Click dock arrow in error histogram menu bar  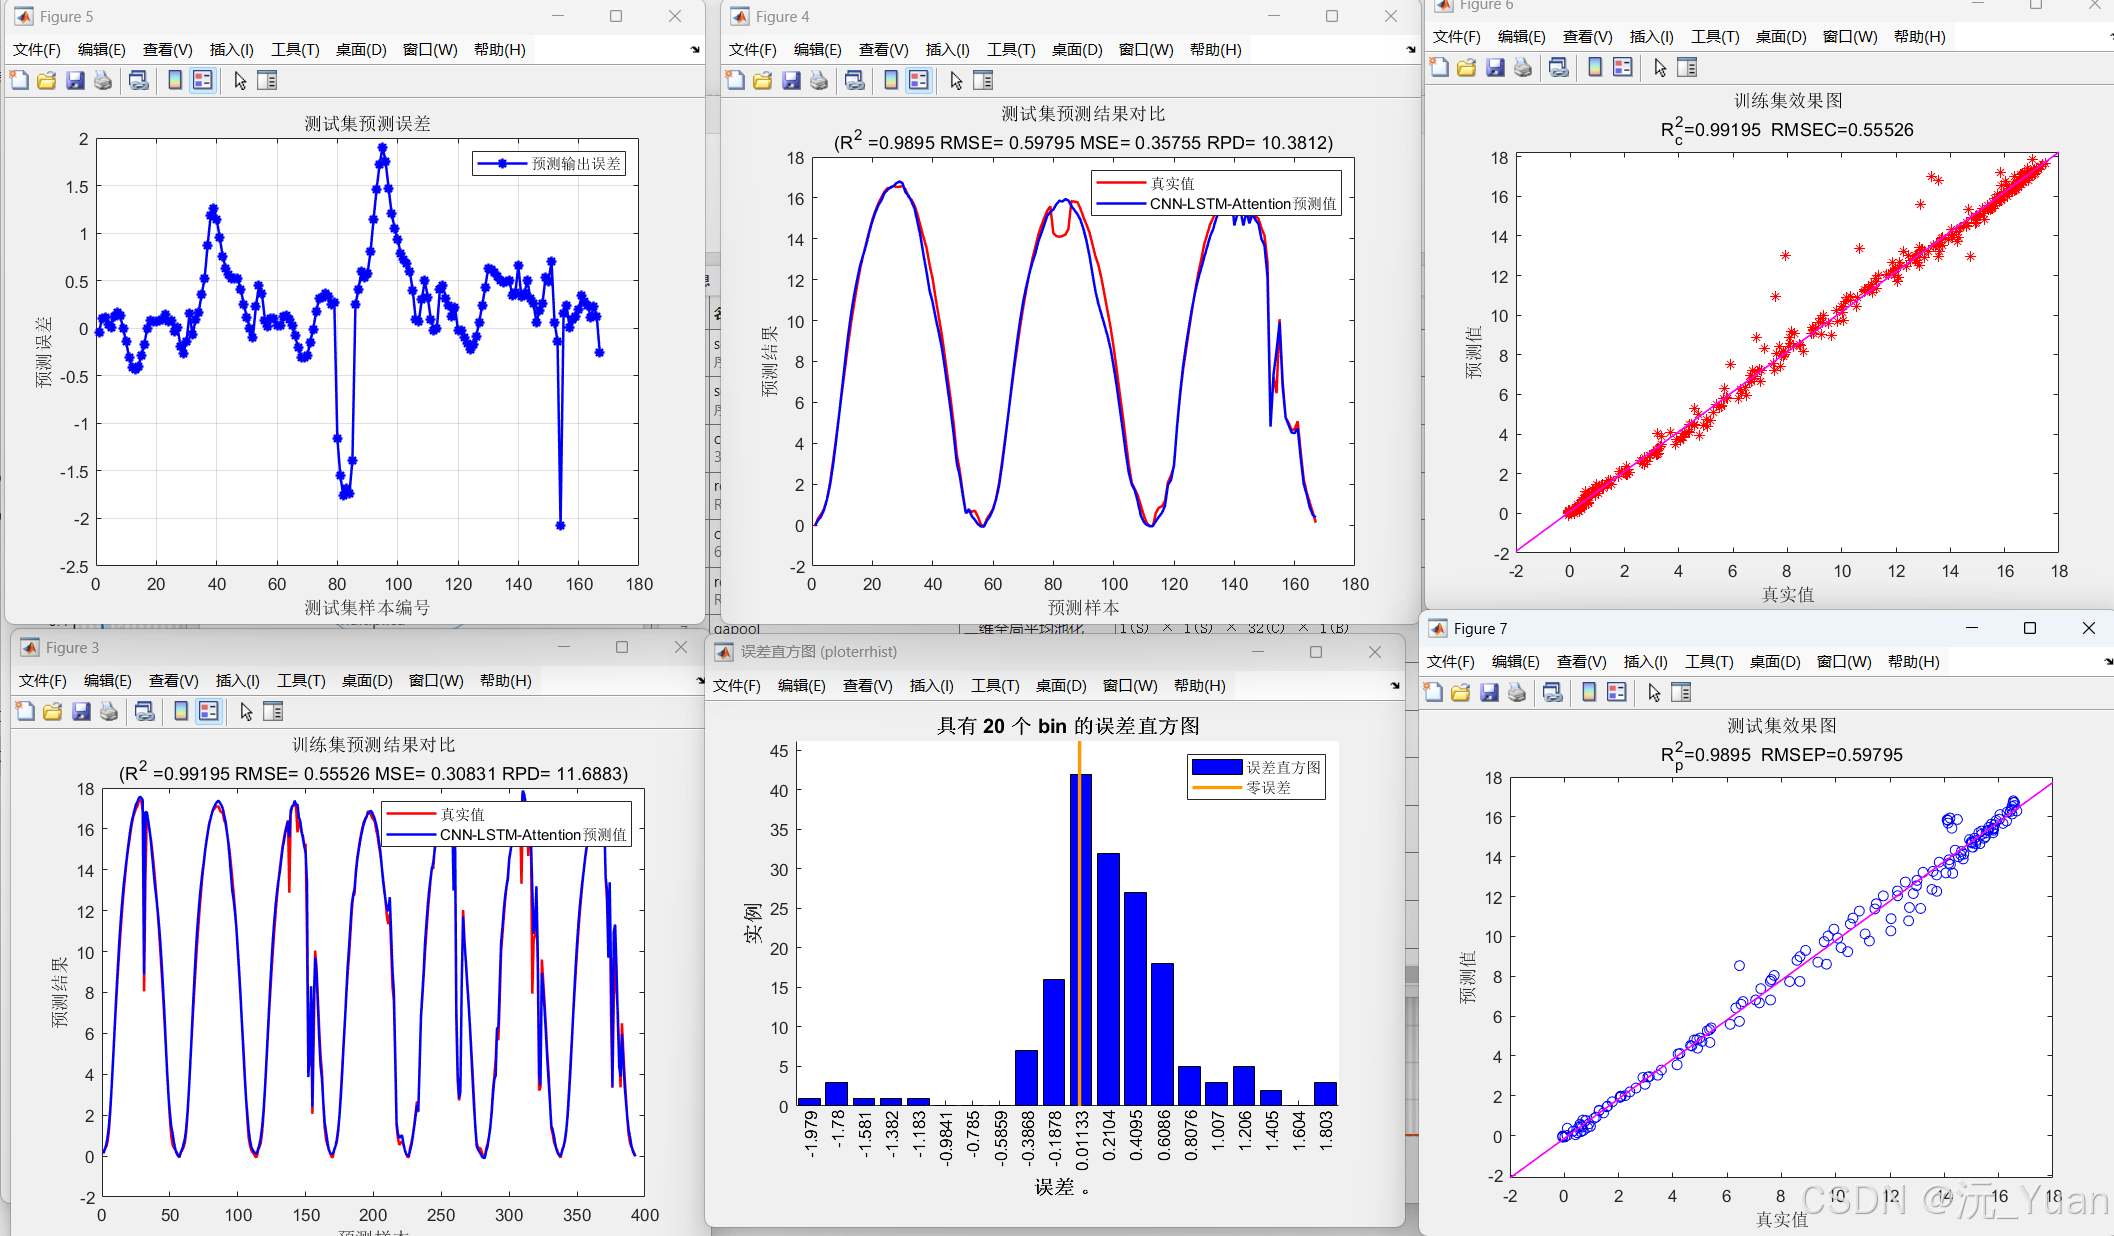pyautogui.click(x=1395, y=686)
